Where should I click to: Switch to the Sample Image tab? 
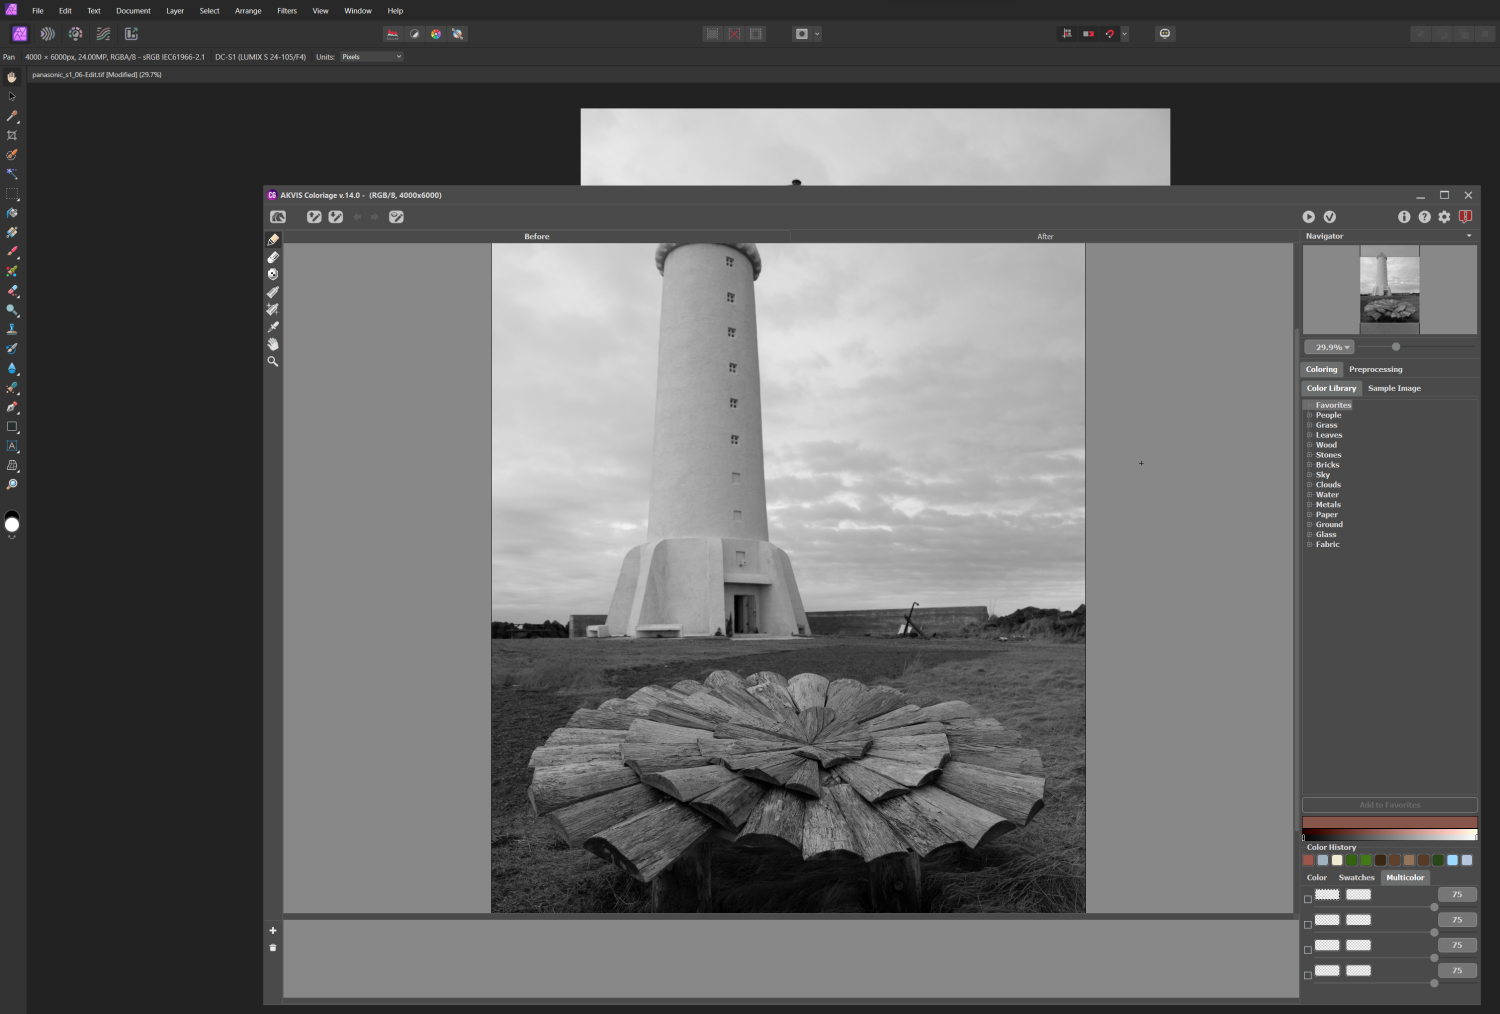tap(1394, 388)
